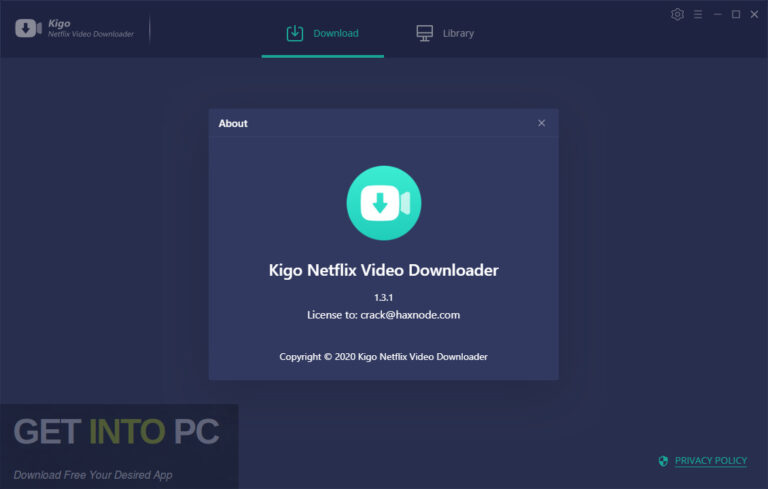Click the License to: crack@haxnode.com text
Screen dimensions: 768x489
[384, 315]
